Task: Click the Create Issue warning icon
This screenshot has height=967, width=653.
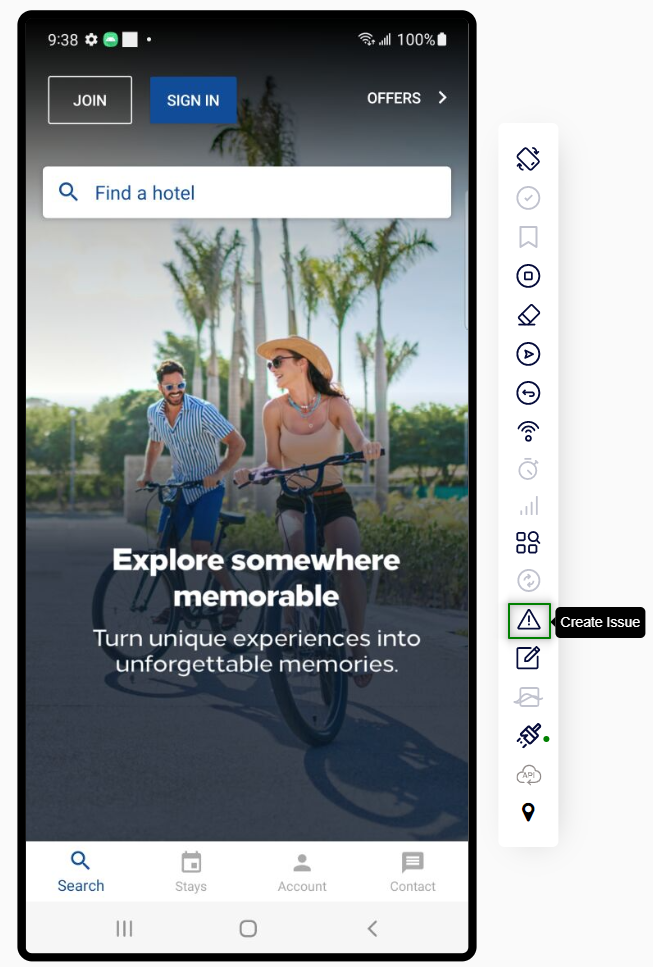Action: tap(528, 620)
